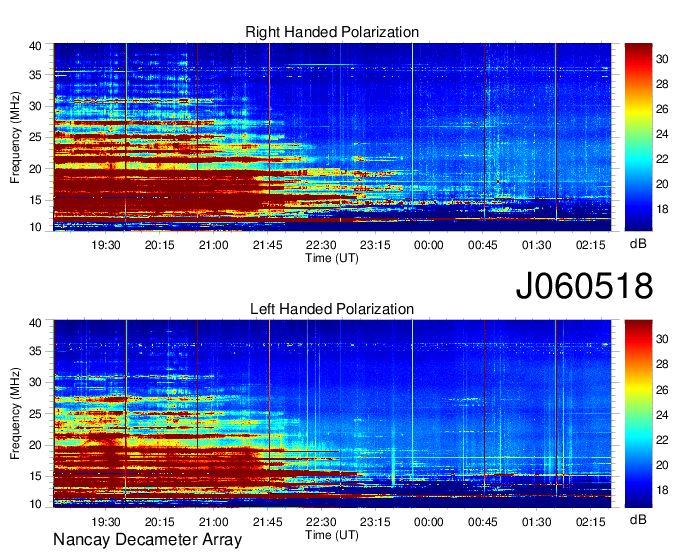This screenshot has height=552, width=680.
Task: Click the "22:30" tick on the bottom plot
Action: [321, 522]
